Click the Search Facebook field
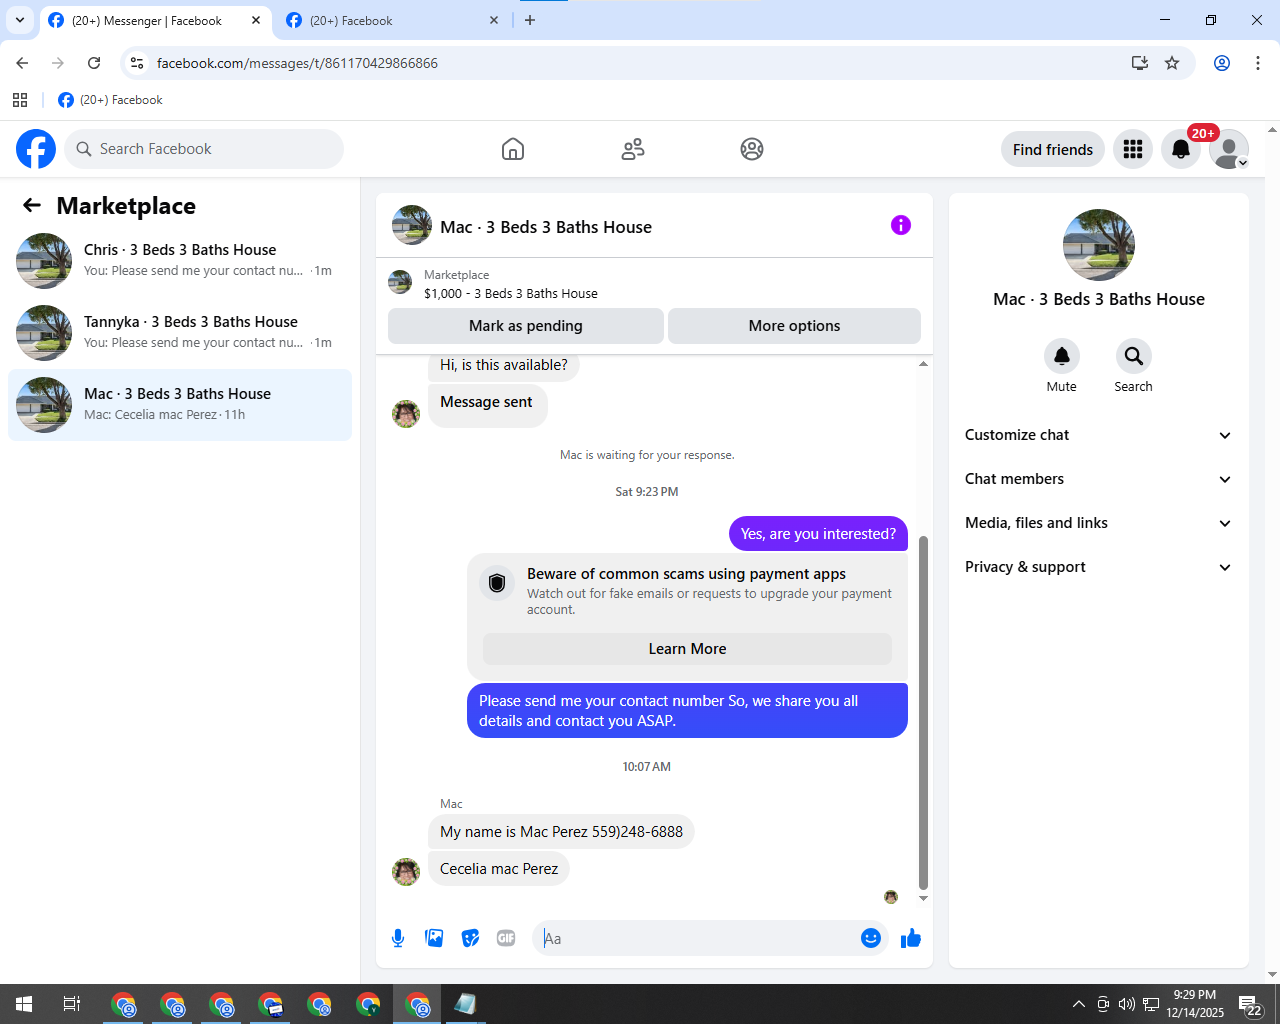Image resolution: width=1280 pixels, height=1024 pixels. [x=204, y=149]
